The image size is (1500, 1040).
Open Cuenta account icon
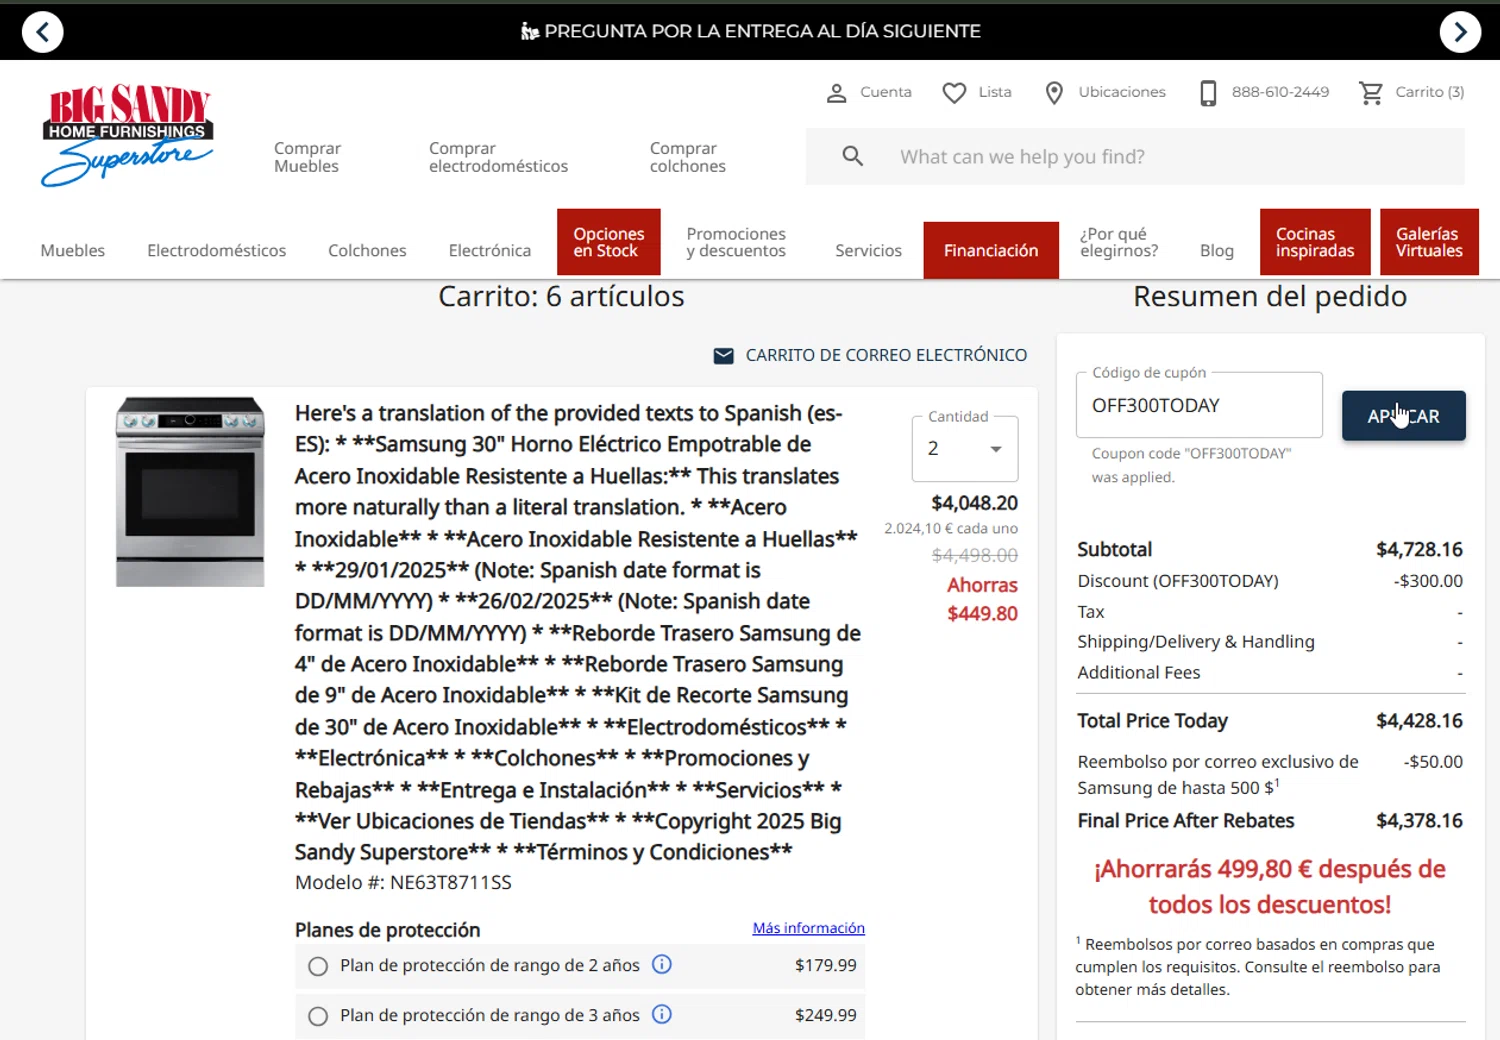point(837,93)
